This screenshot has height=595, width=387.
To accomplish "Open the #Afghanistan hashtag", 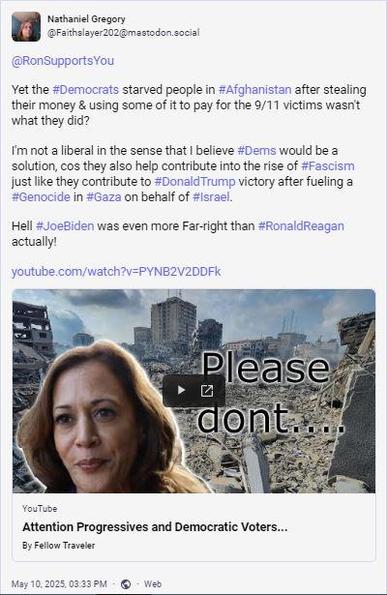I will tap(255, 90).
